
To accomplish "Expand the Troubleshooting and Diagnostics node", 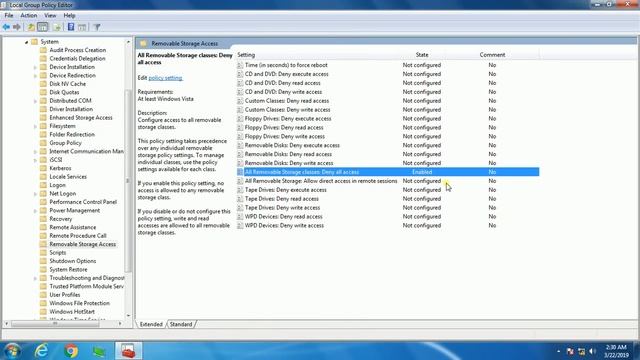I will pos(36,278).
